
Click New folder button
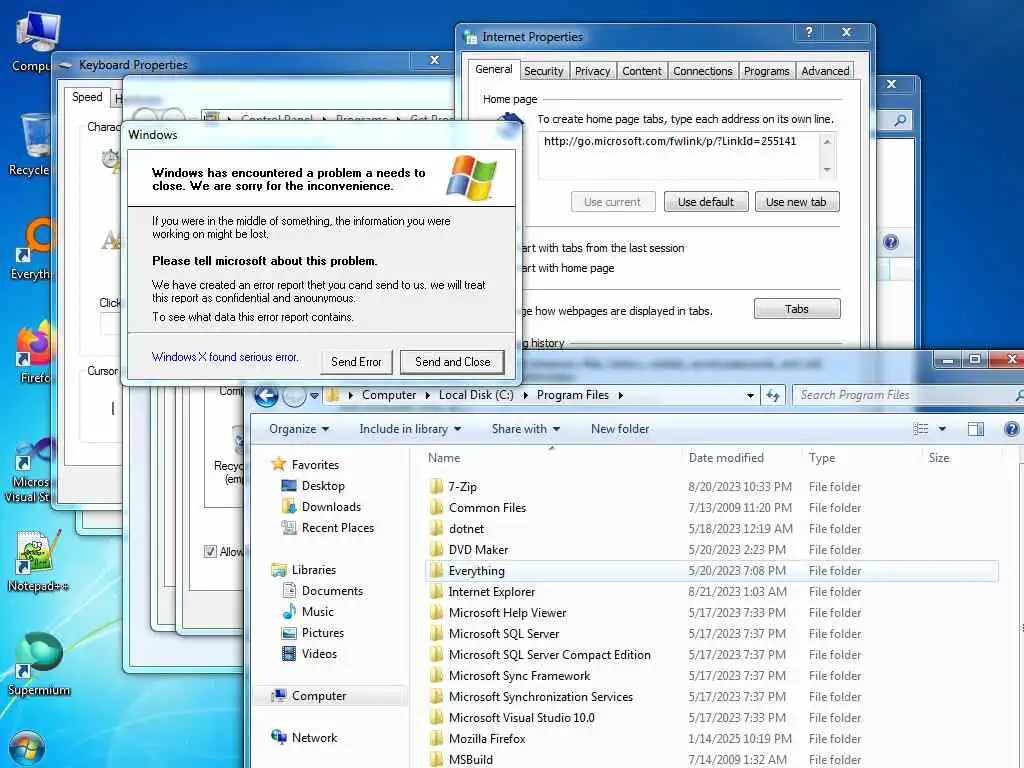pos(620,429)
